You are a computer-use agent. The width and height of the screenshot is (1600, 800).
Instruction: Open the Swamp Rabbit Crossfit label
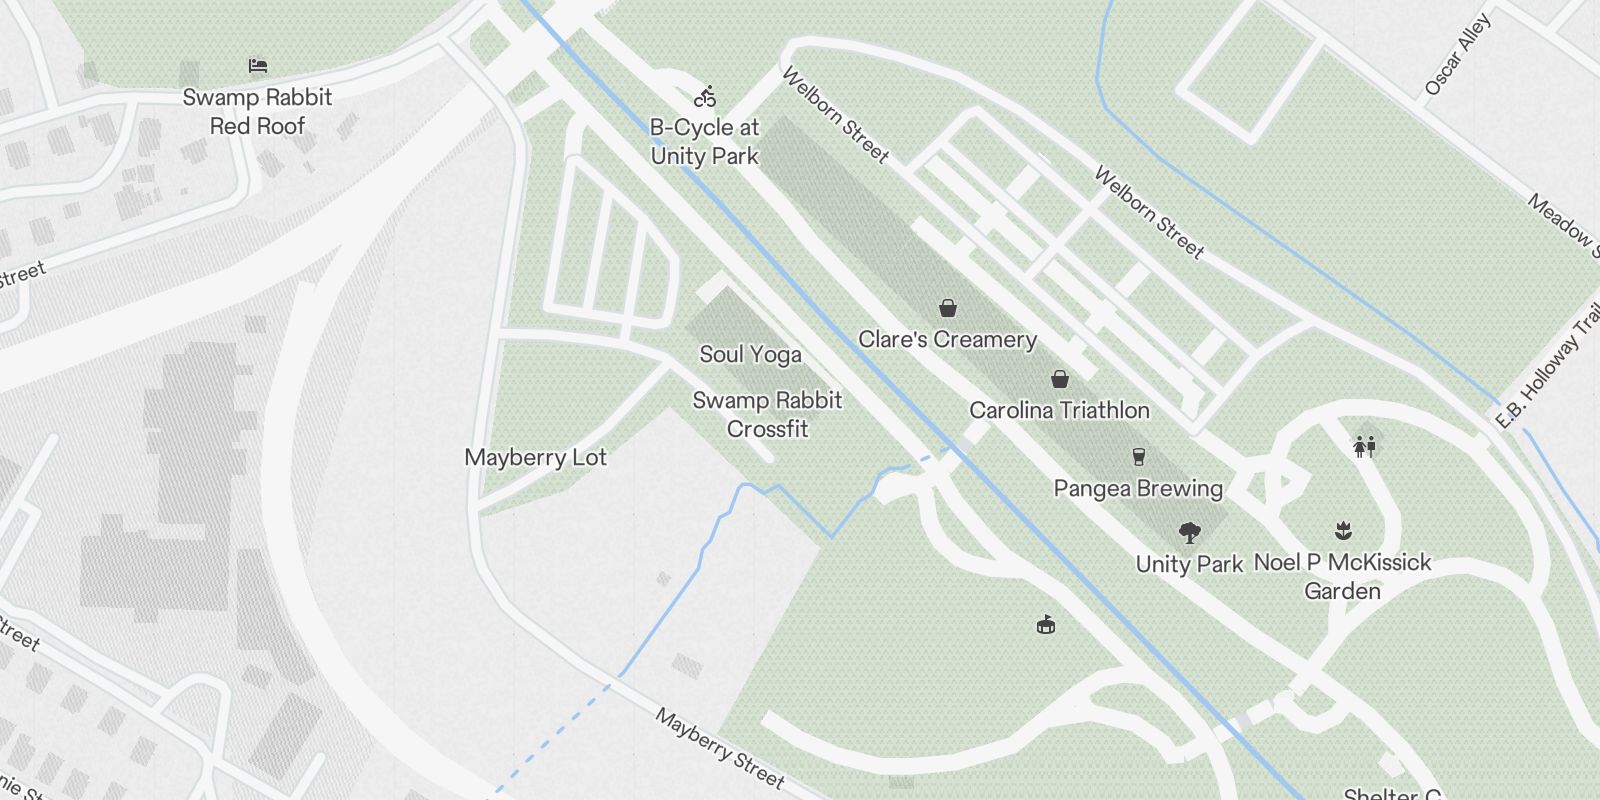[x=767, y=414]
